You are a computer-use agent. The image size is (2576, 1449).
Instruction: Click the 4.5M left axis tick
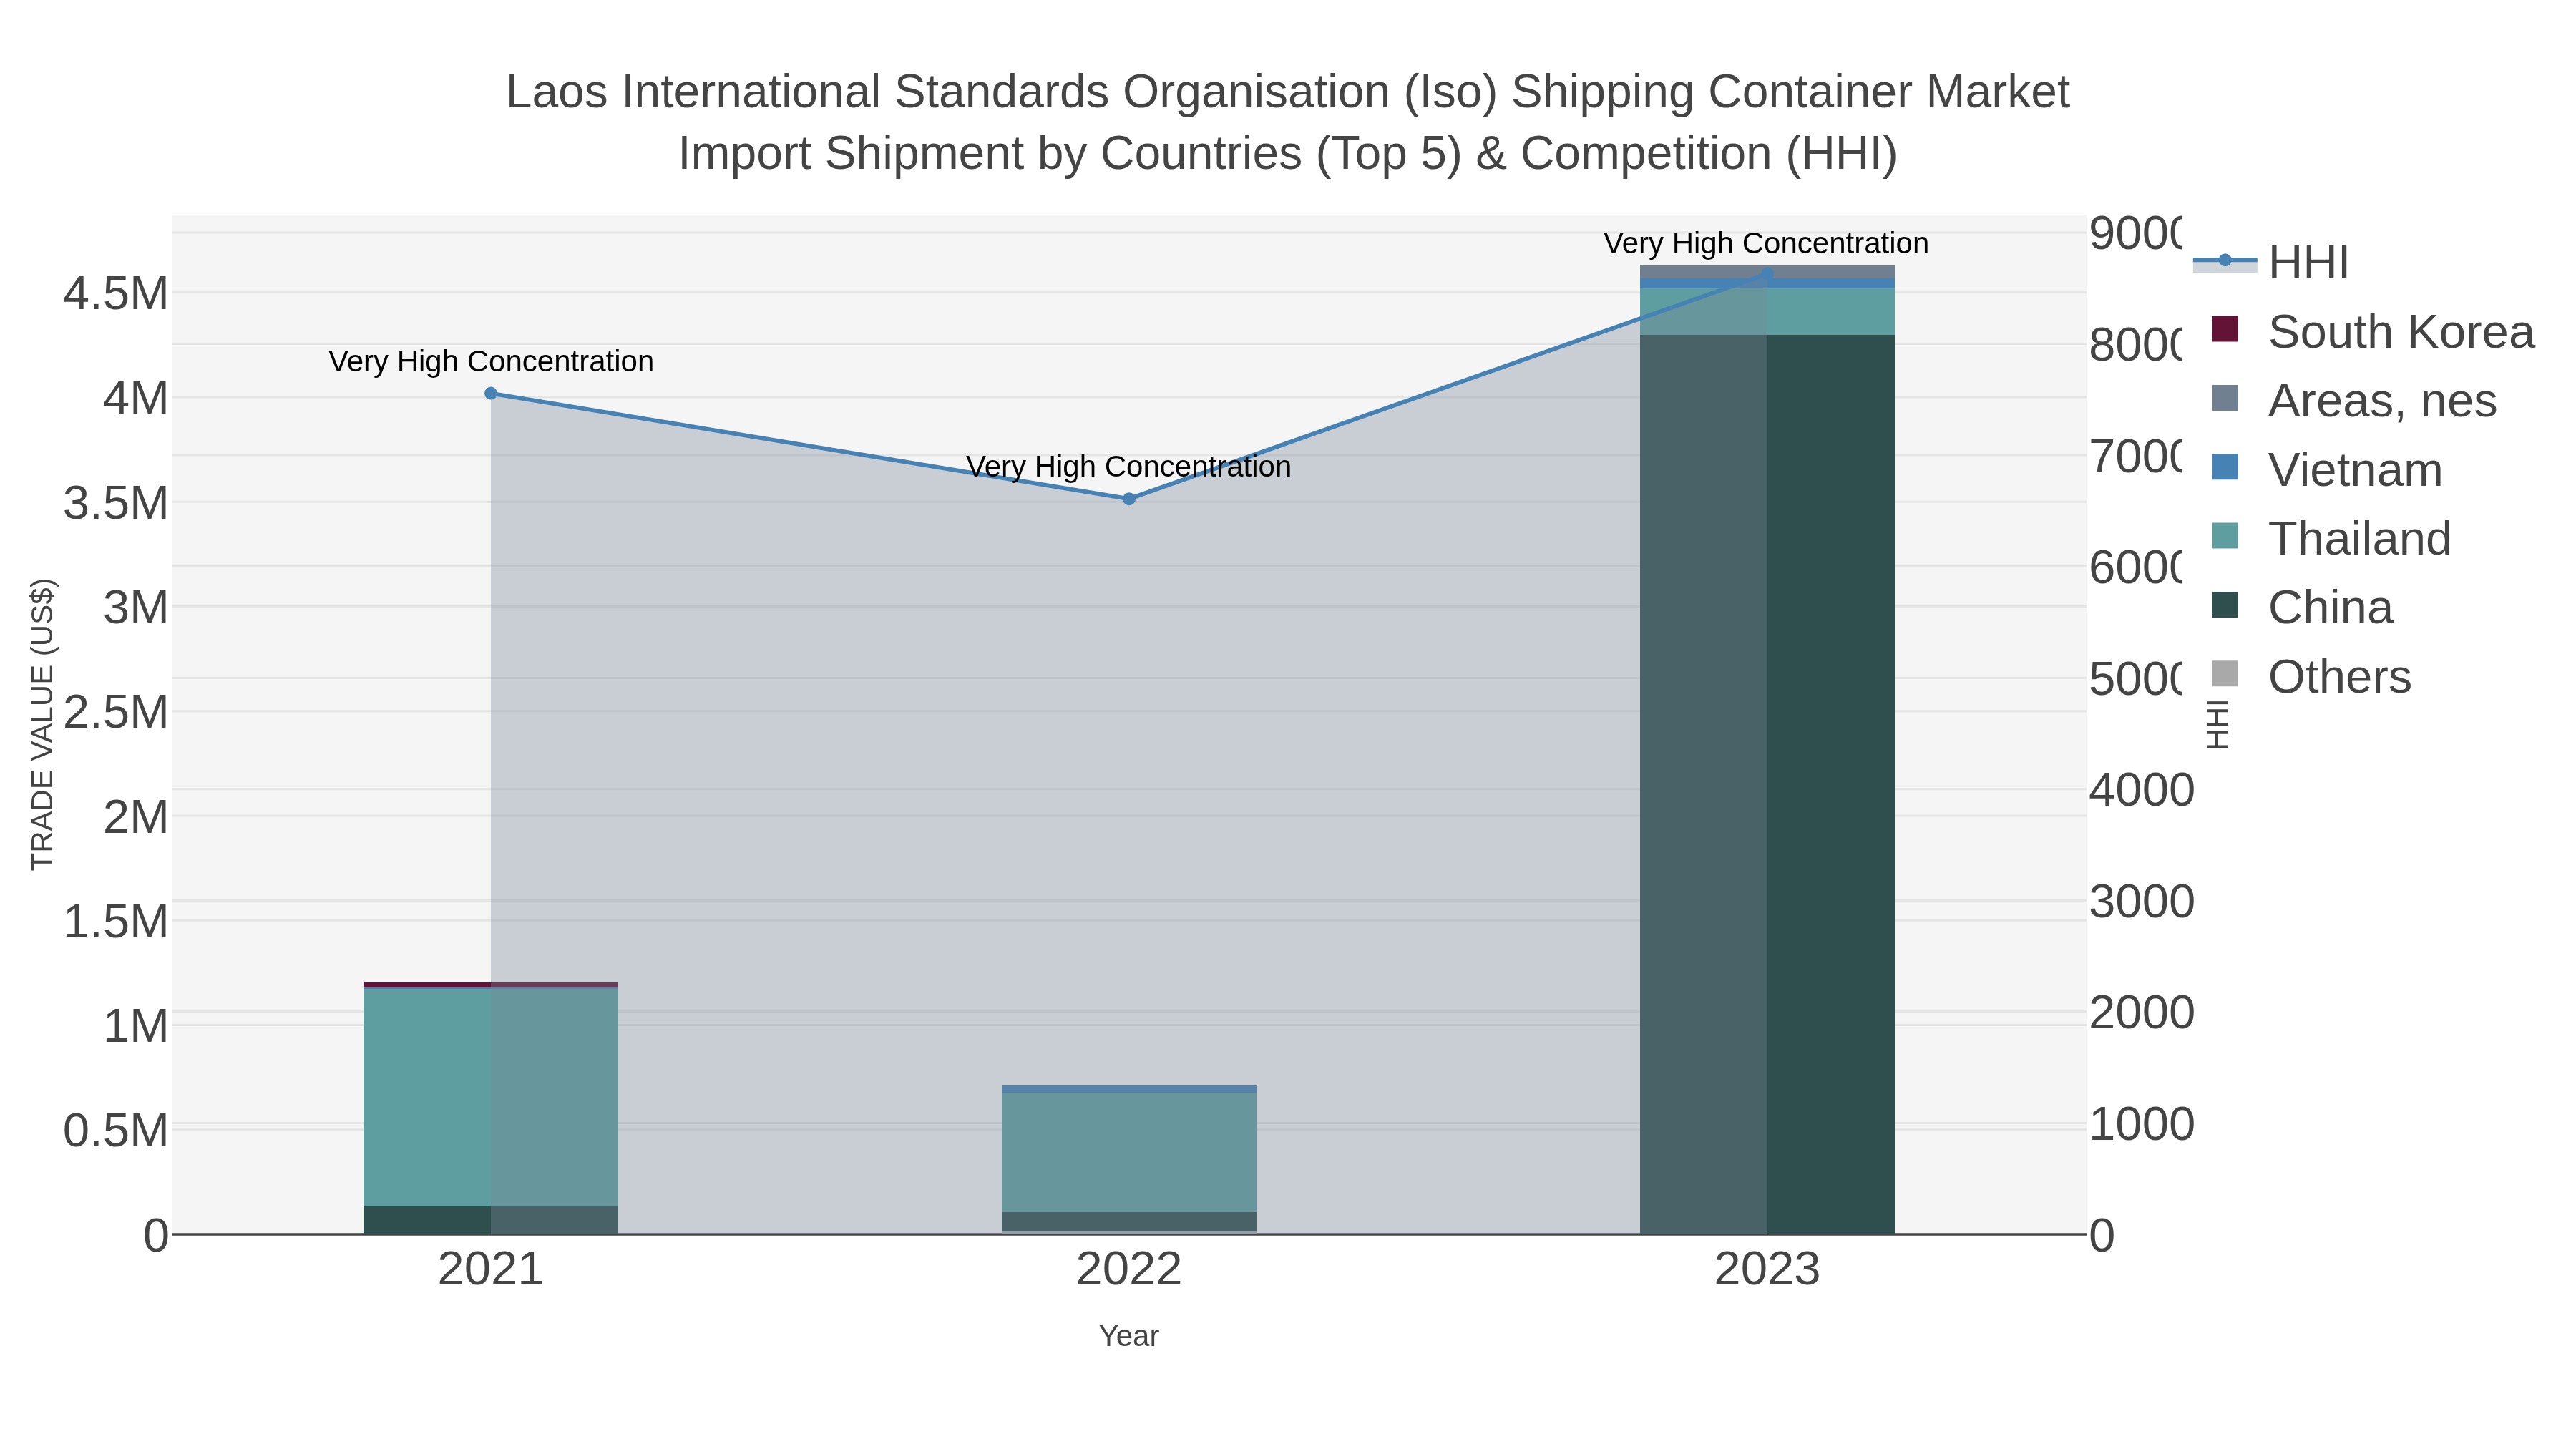116,294
